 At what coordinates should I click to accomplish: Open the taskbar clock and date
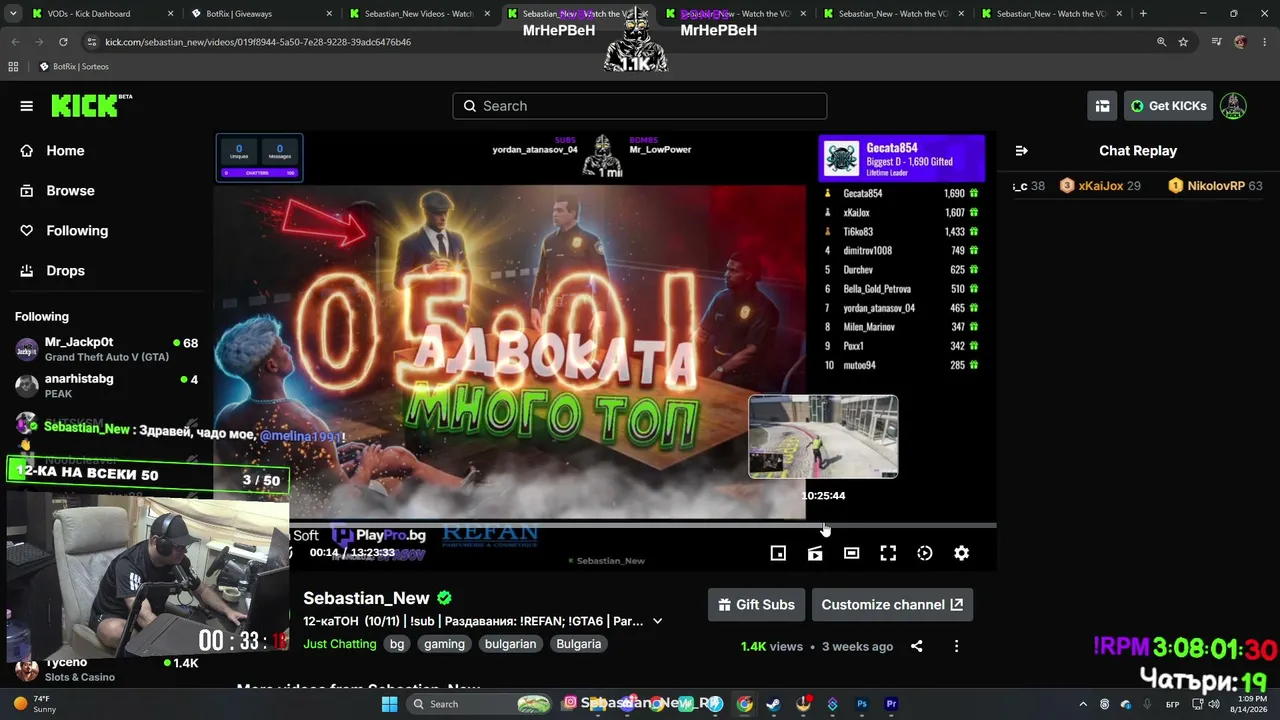tap(1252, 704)
